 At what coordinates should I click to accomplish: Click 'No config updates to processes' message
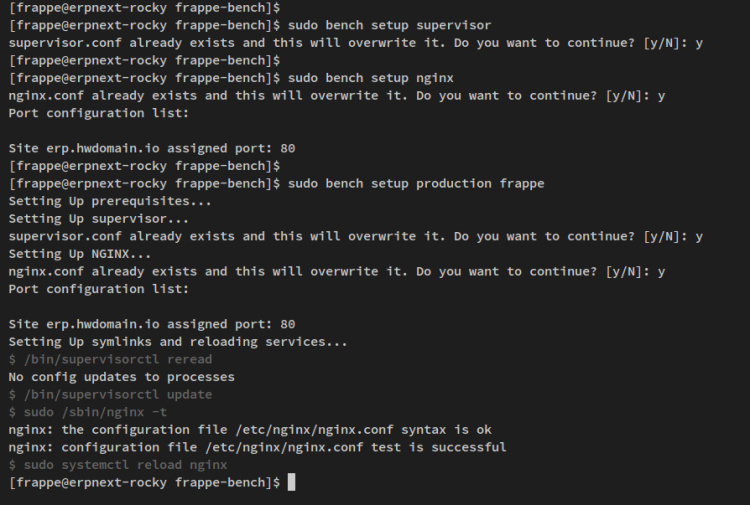[x=122, y=377]
